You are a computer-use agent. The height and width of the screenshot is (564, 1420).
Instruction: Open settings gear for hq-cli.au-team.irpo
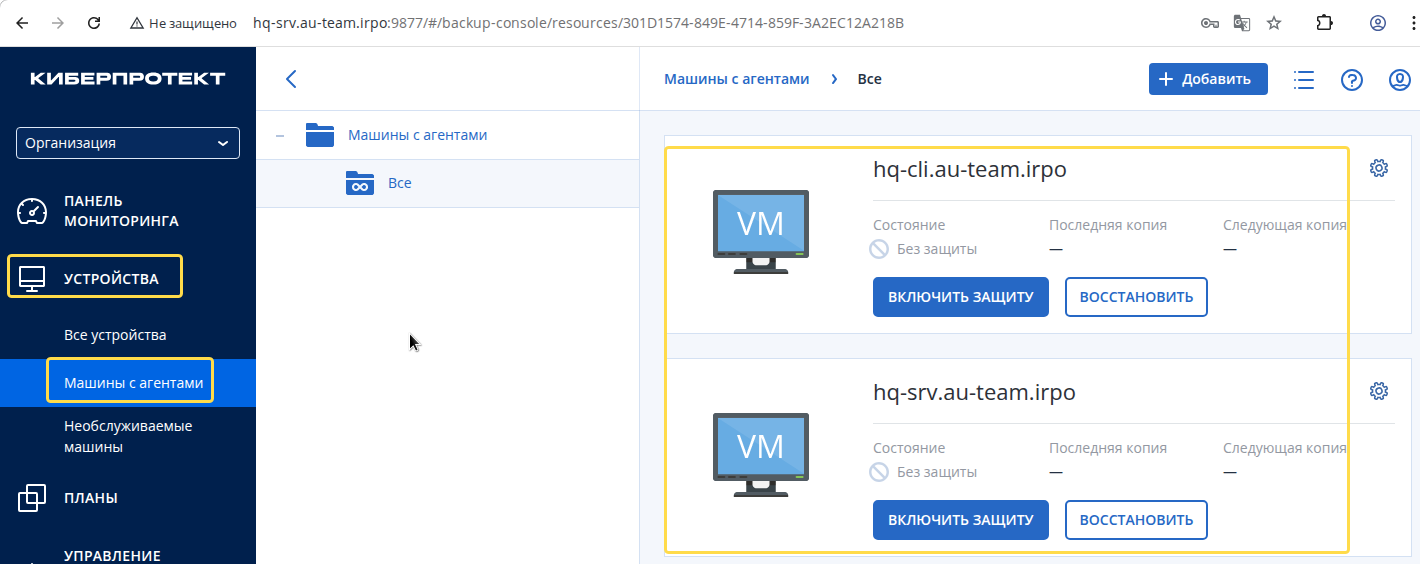[x=1379, y=167]
